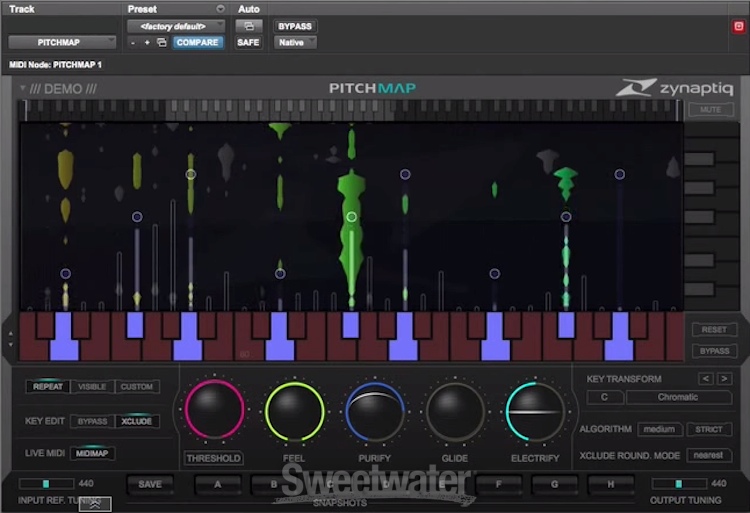Open the preset settings copy icon

(162, 43)
